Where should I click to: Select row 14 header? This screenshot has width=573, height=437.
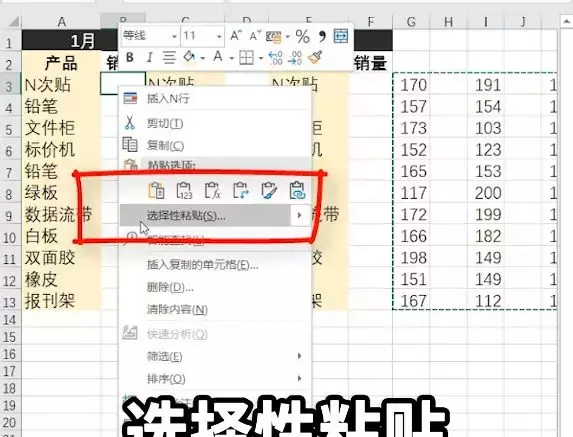tap(10, 320)
